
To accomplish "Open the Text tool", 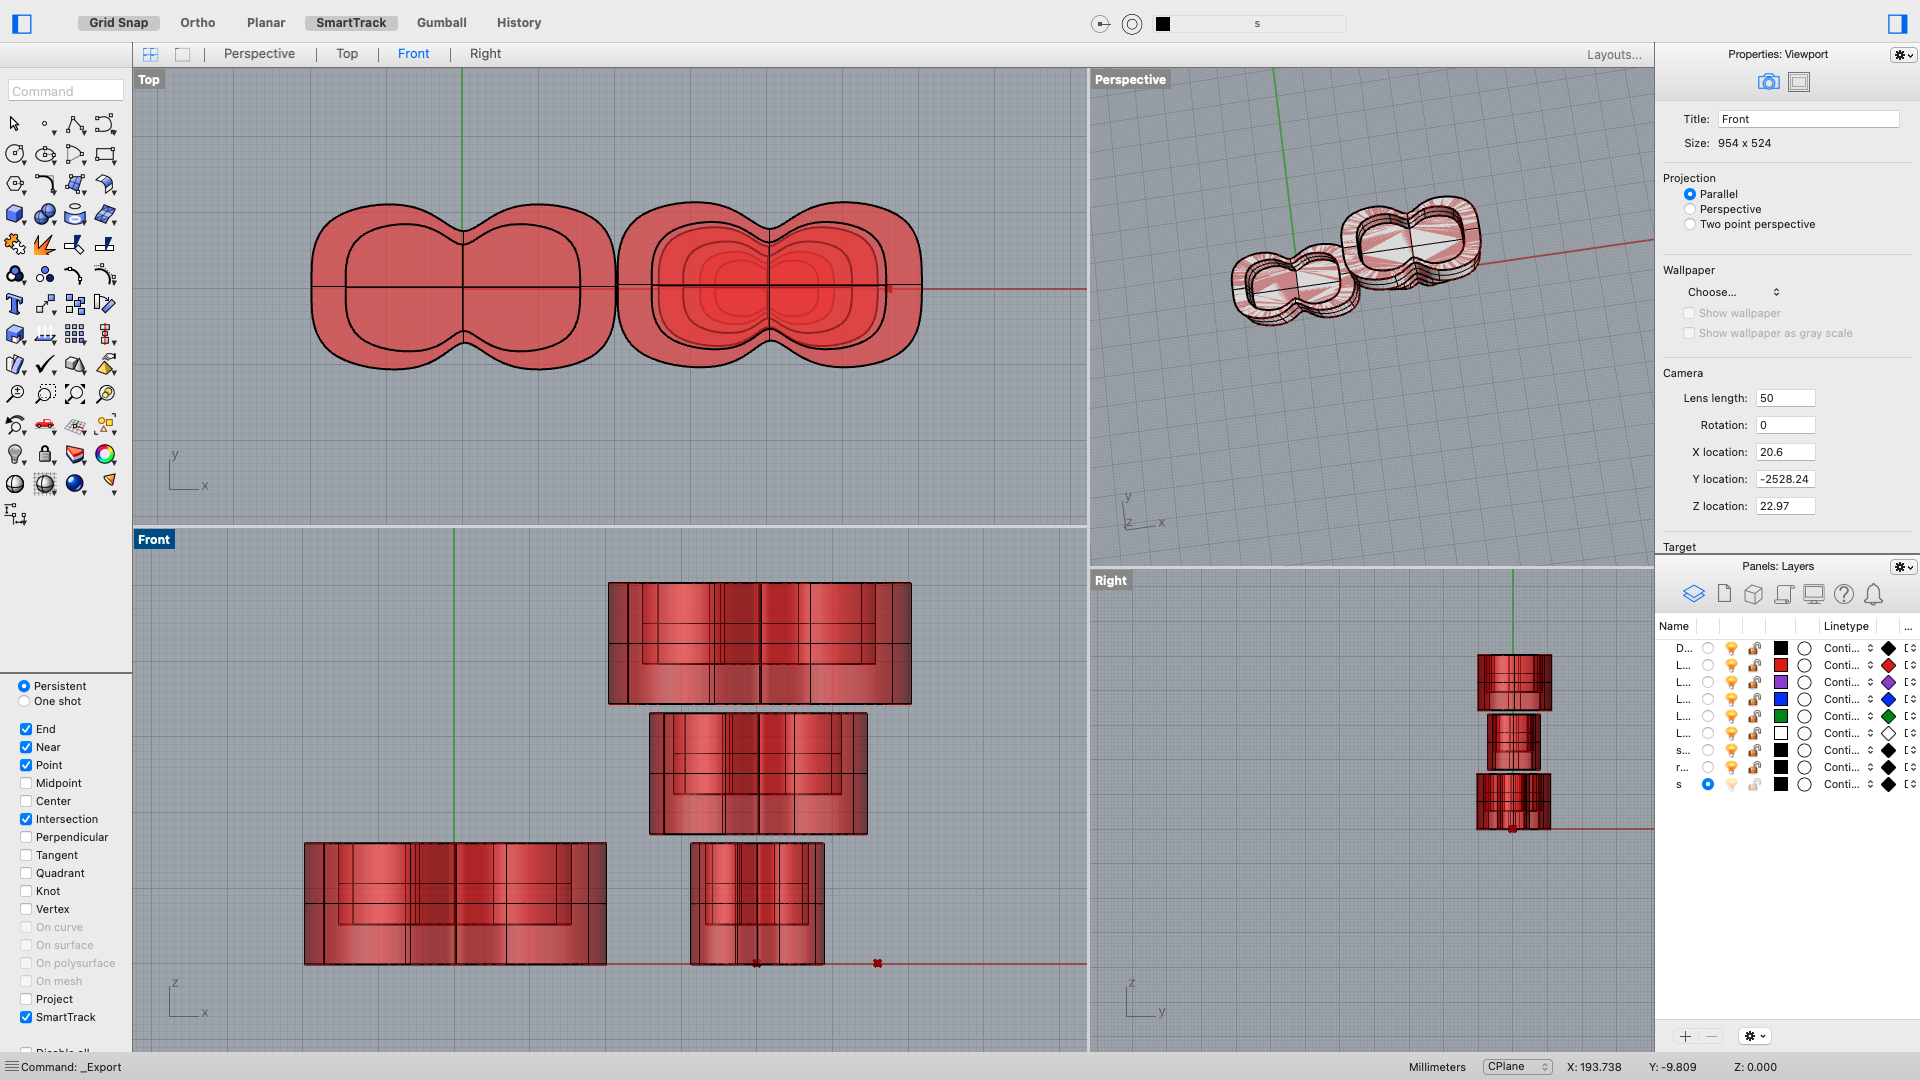I will [14, 304].
